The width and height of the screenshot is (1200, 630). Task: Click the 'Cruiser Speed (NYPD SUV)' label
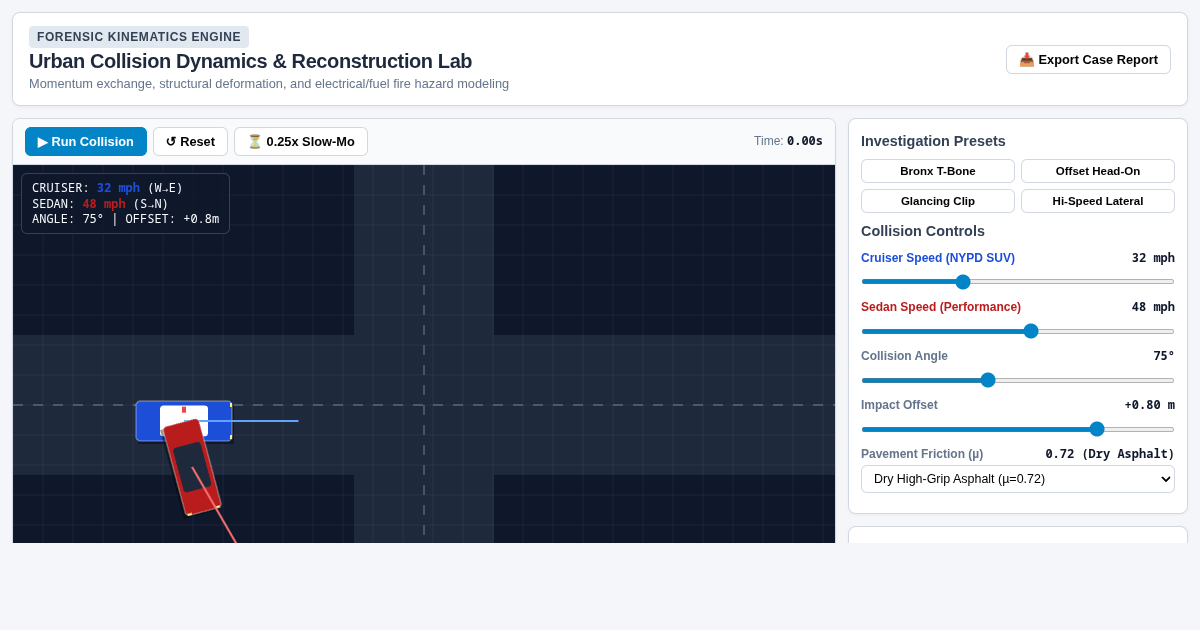tap(938, 258)
